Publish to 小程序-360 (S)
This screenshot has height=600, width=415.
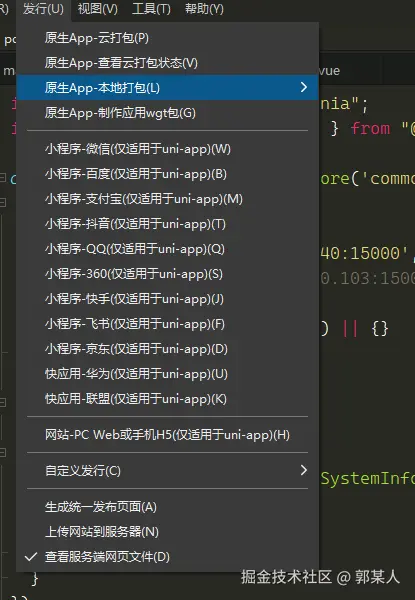tap(168, 274)
